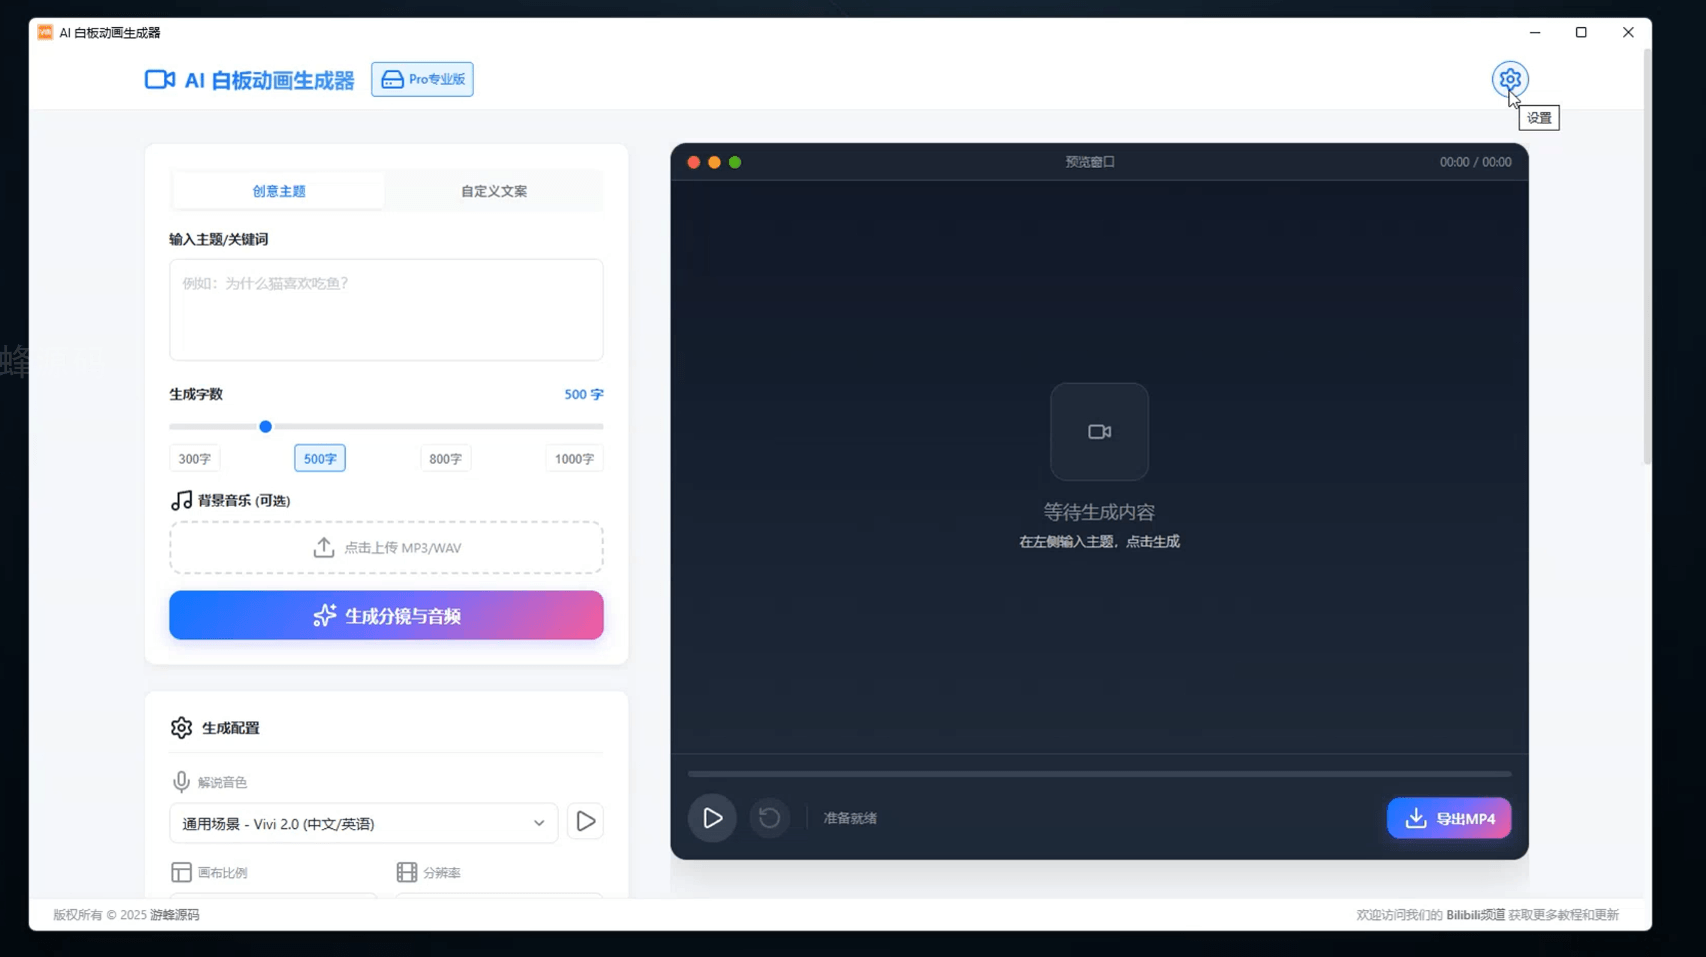Click the 分辨率 film icon
Viewport: 1706px width, 957px height.
click(407, 872)
